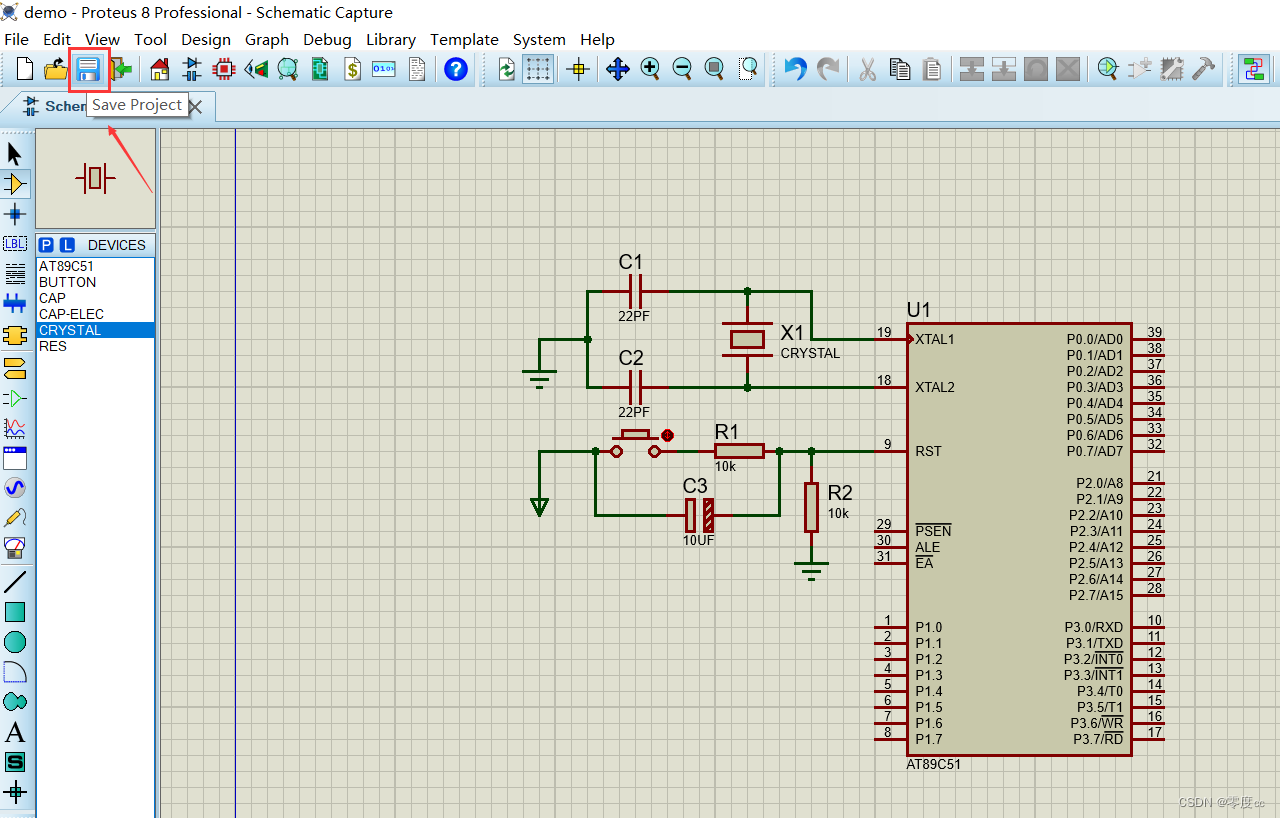This screenshot has height=818, width=1280.
Task: Paste from clipboard icon
Action: coord(932,69)
